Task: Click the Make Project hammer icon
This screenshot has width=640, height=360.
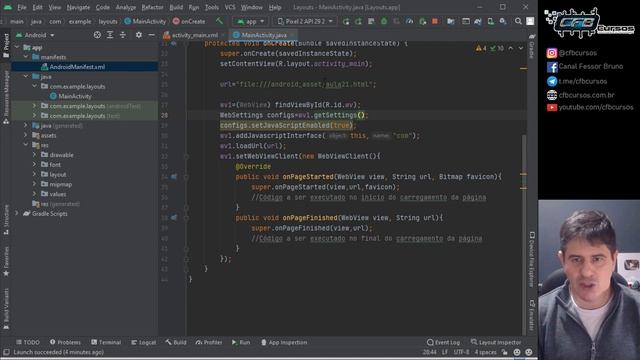Action: pyautogui.click(x=219, y=21)
